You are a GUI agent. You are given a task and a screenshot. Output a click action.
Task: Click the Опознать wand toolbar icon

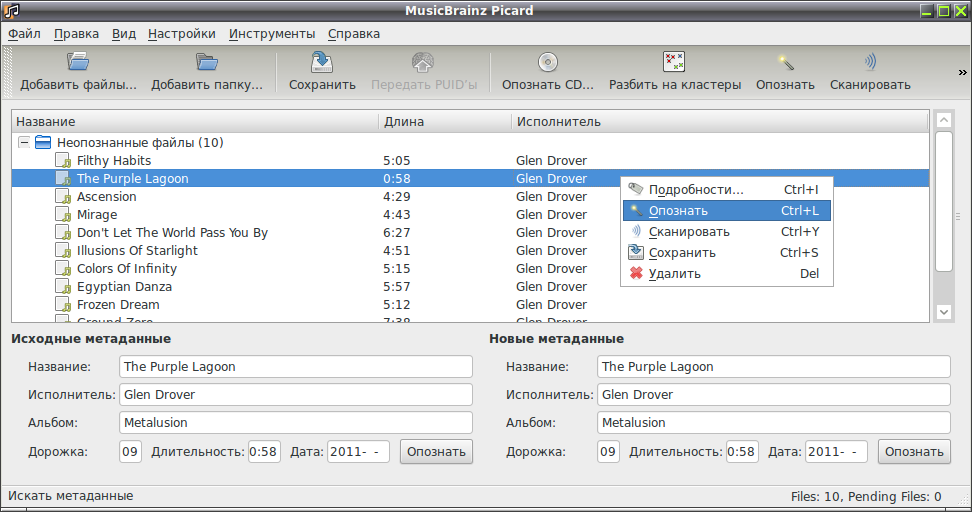(x=785, y=62)
